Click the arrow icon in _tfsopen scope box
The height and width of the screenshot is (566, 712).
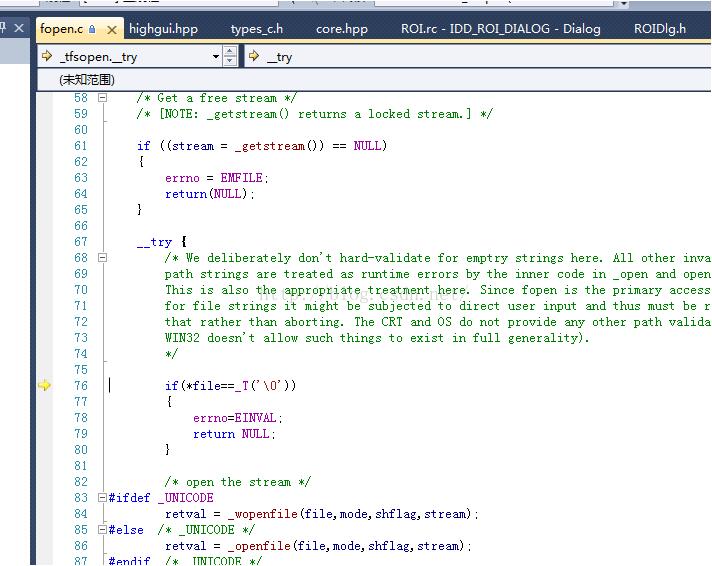tap(47, 57)
